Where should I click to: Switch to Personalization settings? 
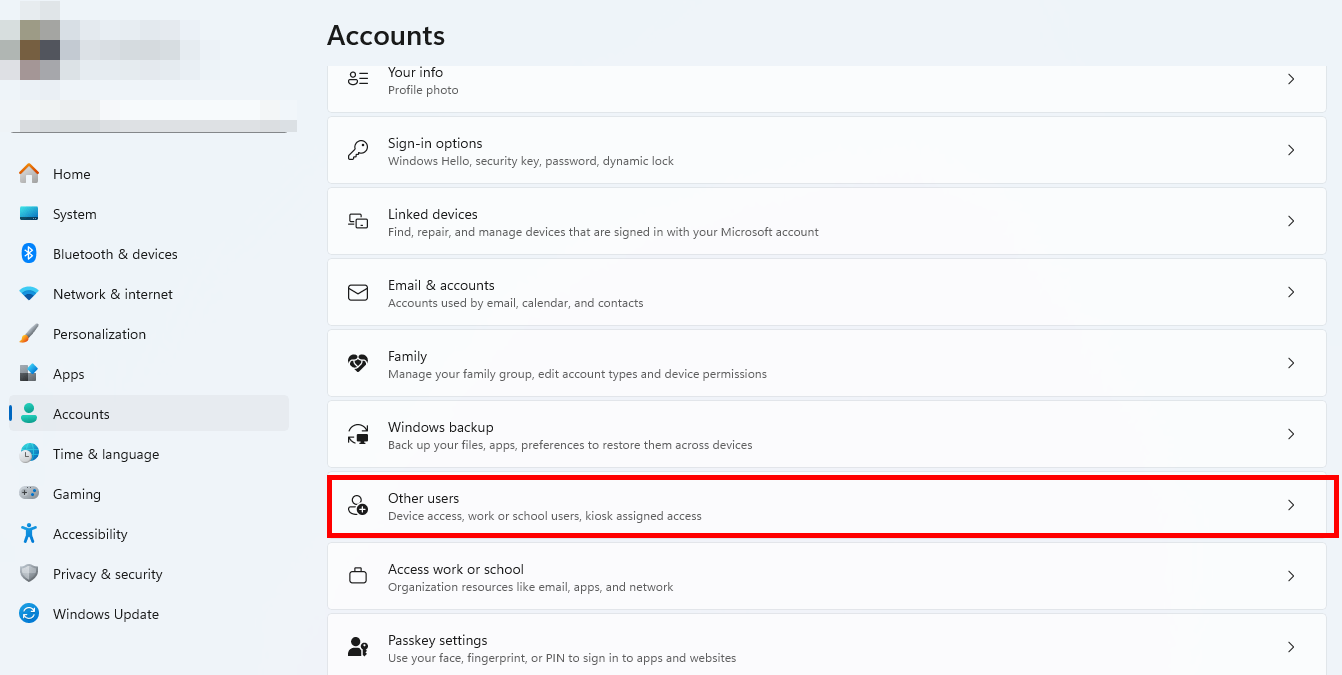click(99, 334)
